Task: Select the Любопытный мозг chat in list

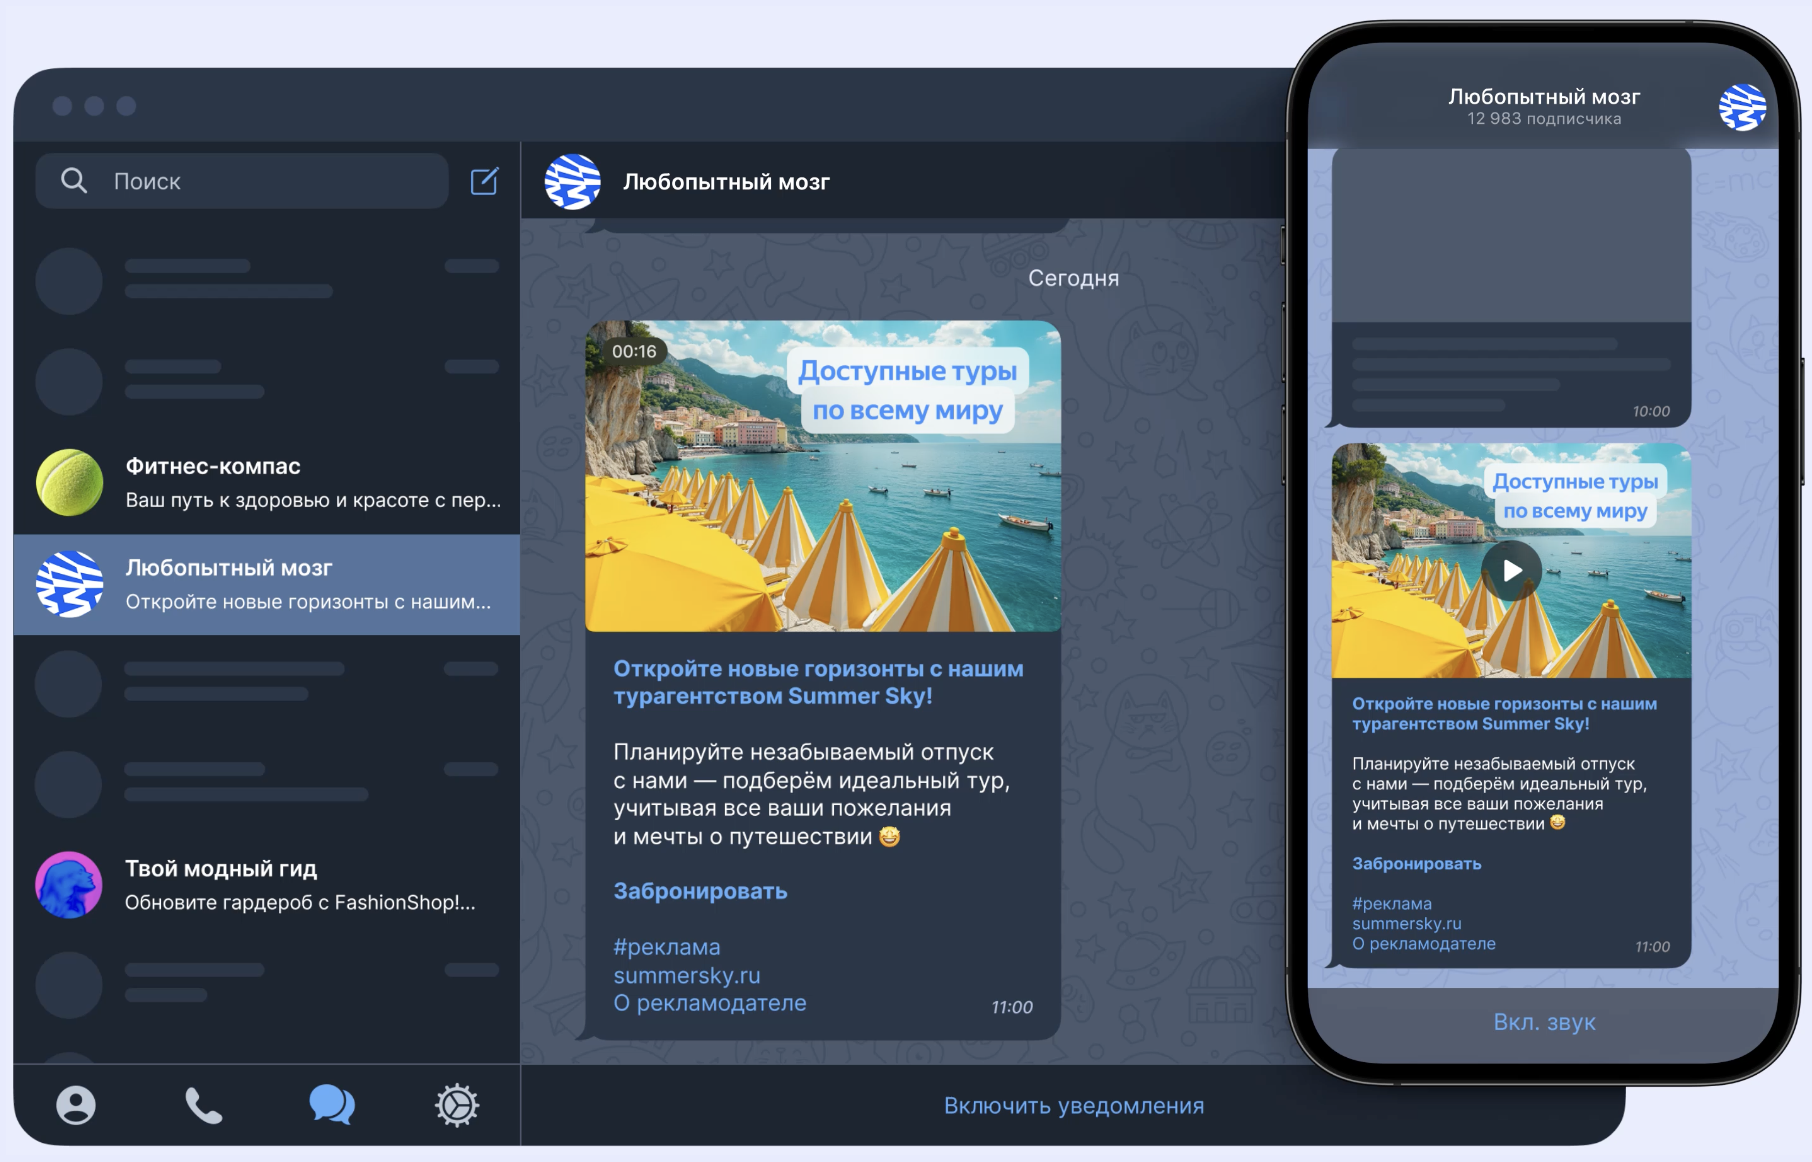Action: coord(267,584)
